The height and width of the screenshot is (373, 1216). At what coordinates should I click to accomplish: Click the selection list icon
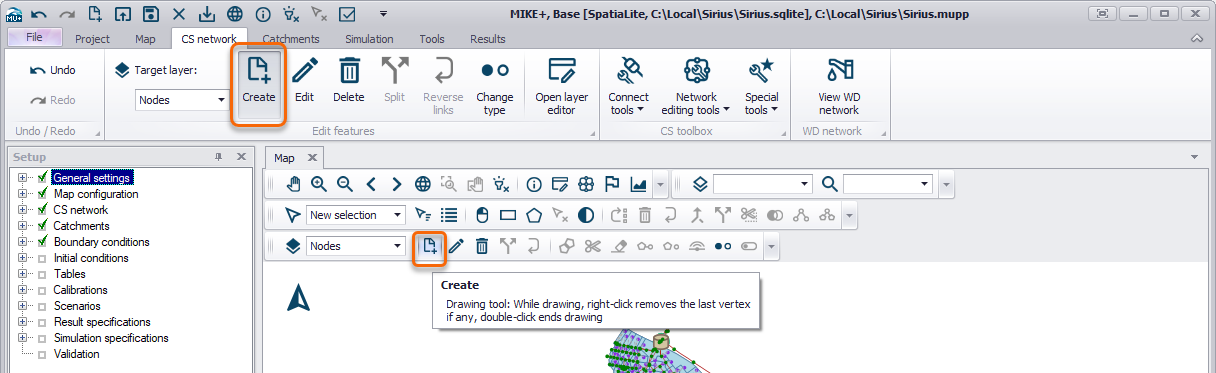tap(449, 215)
